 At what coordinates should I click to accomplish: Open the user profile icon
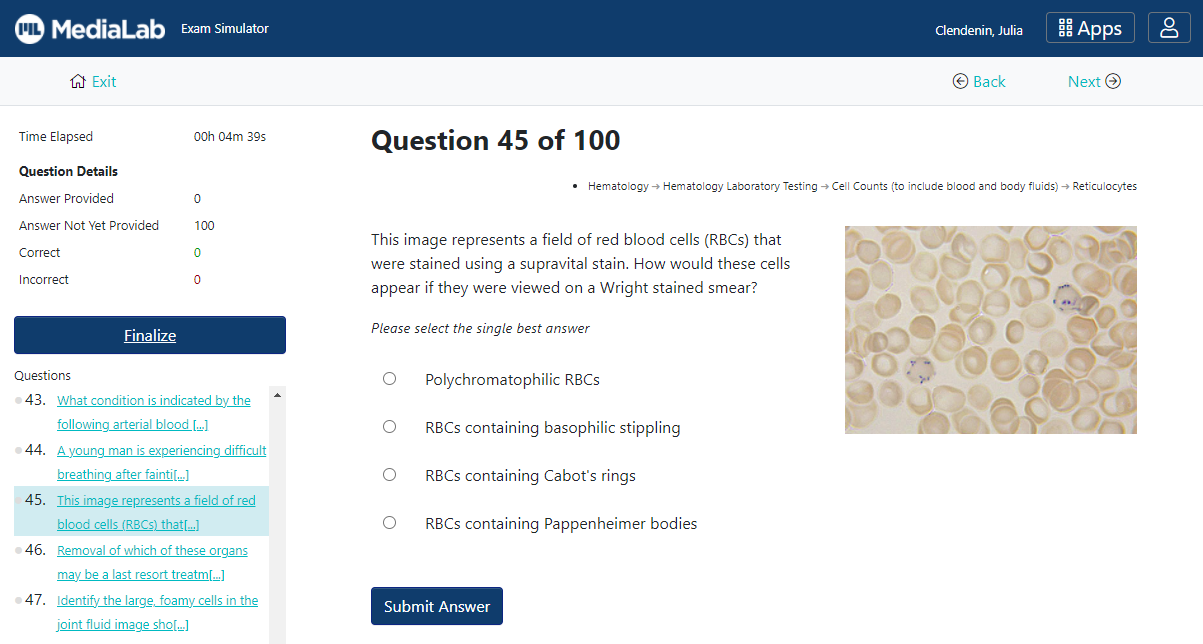(x=1168, y=28)
